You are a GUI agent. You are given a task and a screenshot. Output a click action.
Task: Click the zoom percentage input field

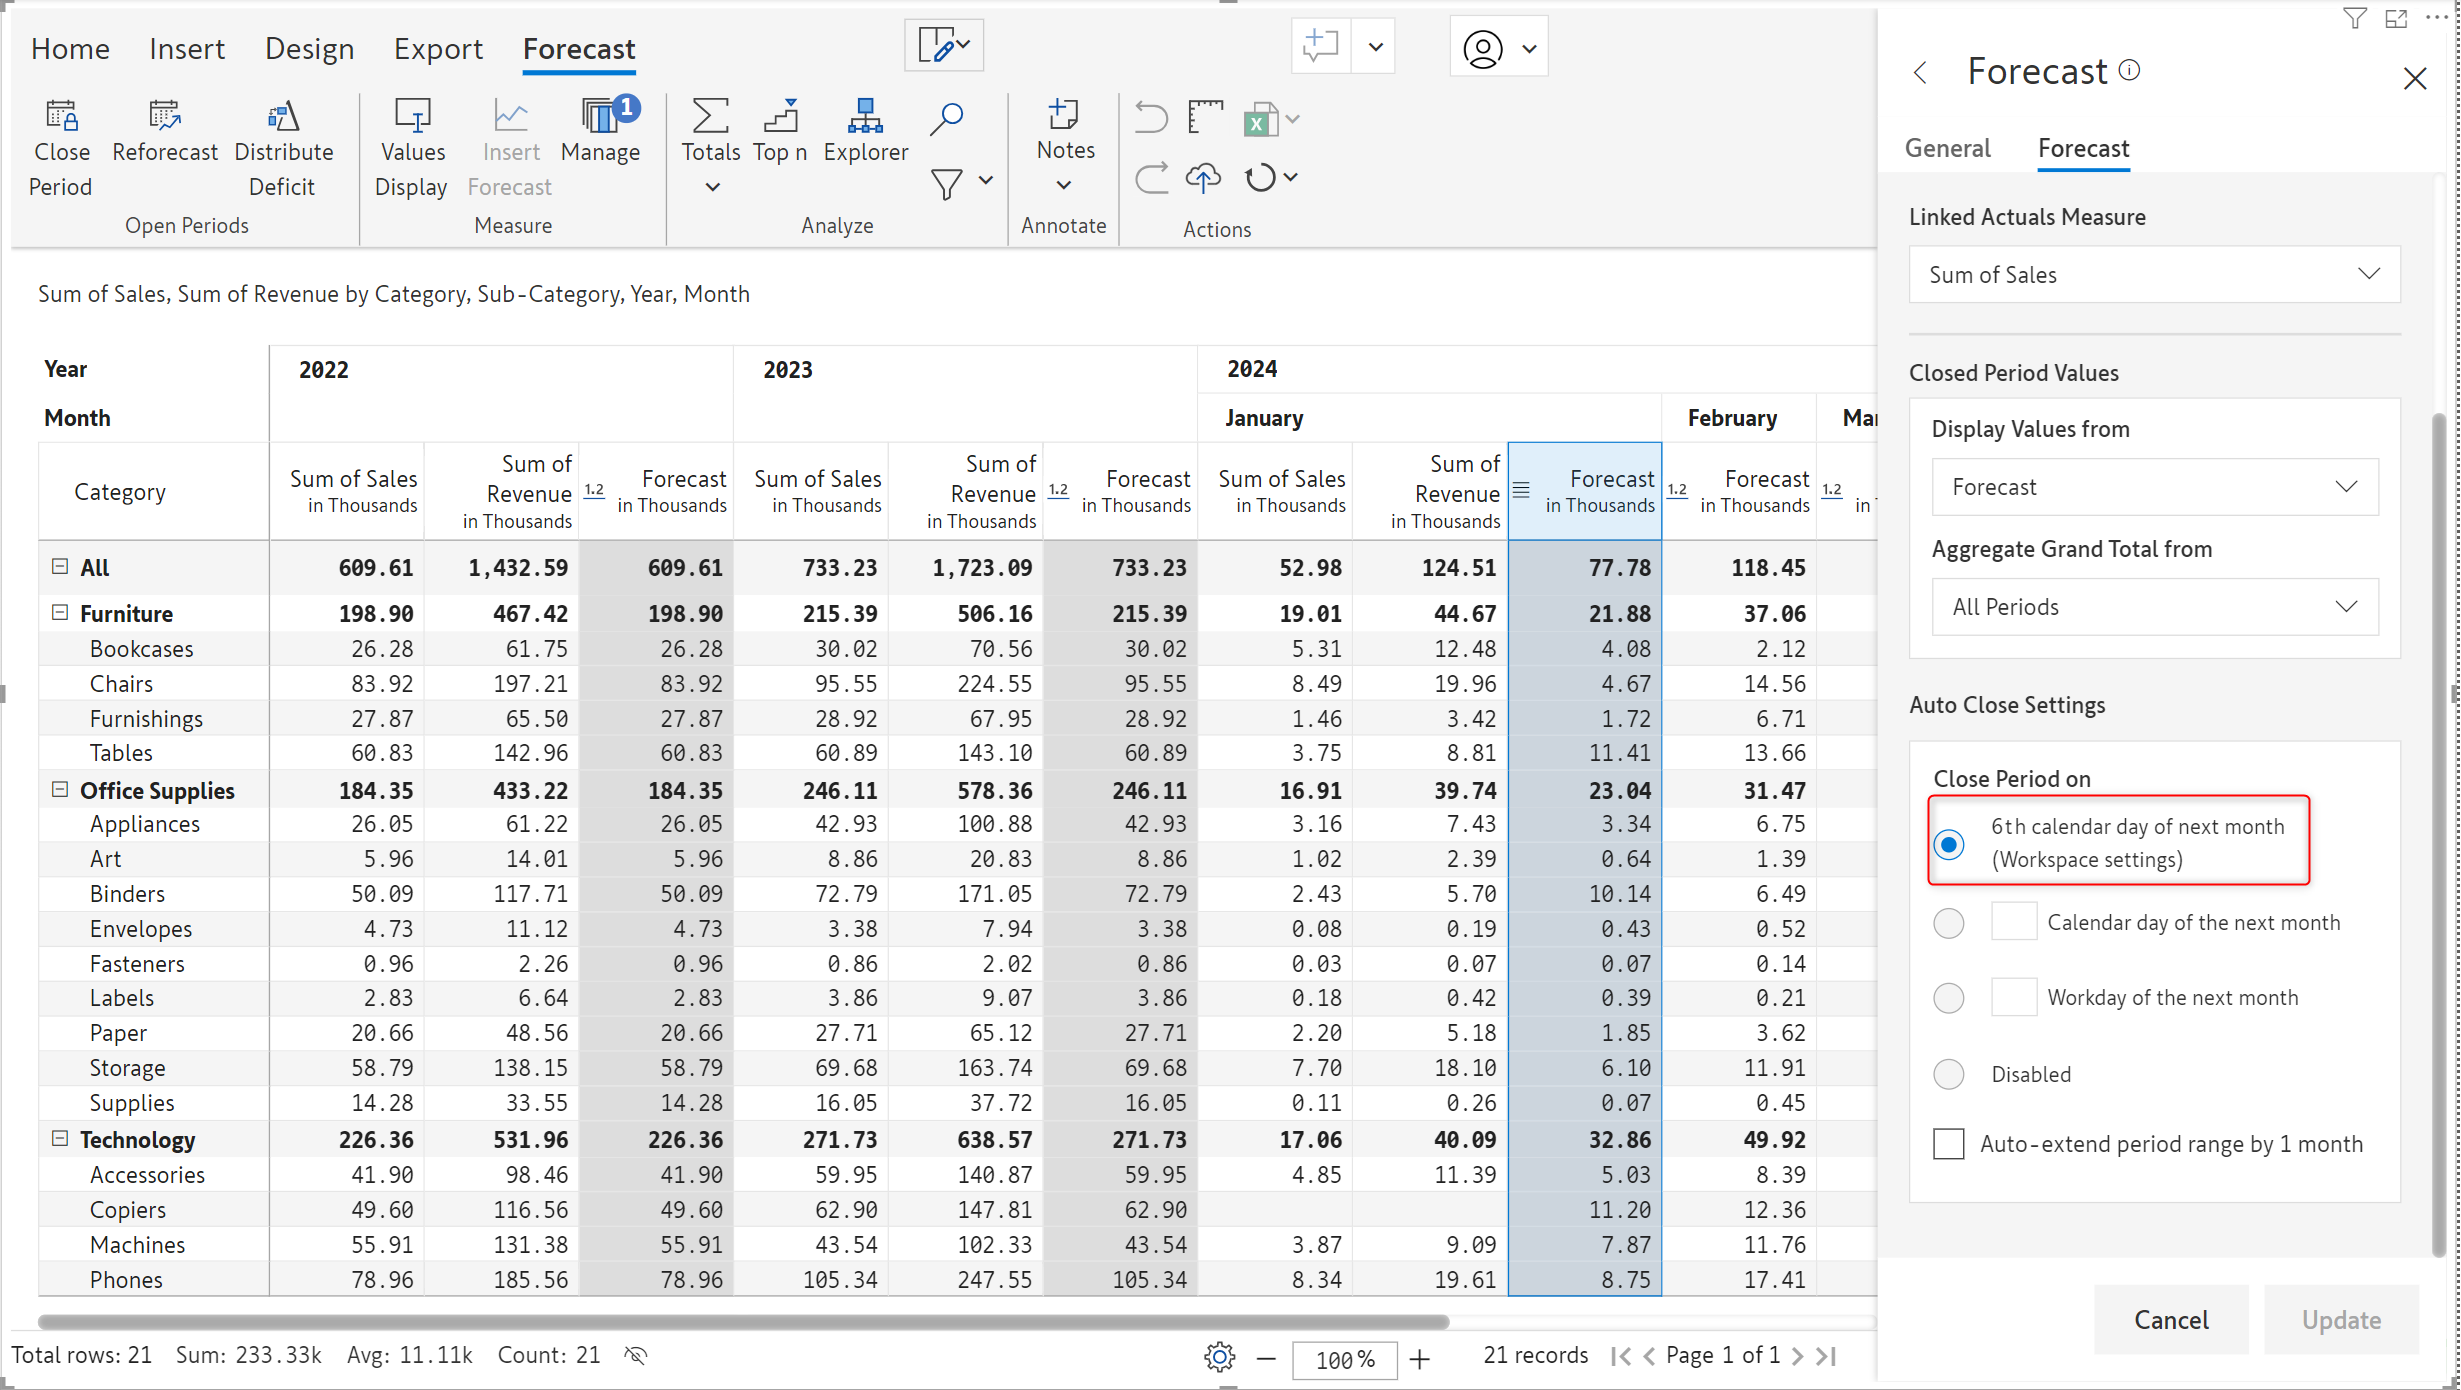[1344, 1359]
